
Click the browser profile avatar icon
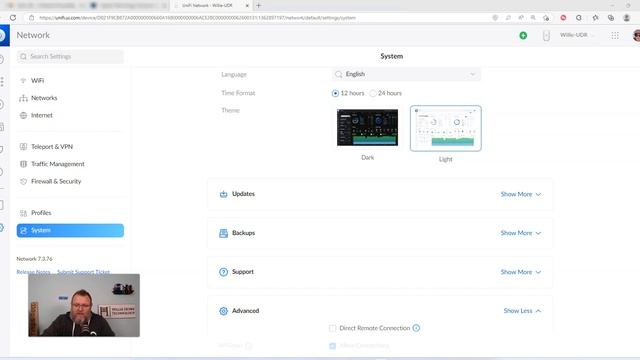pyautogui.click(x=627, y=18)
